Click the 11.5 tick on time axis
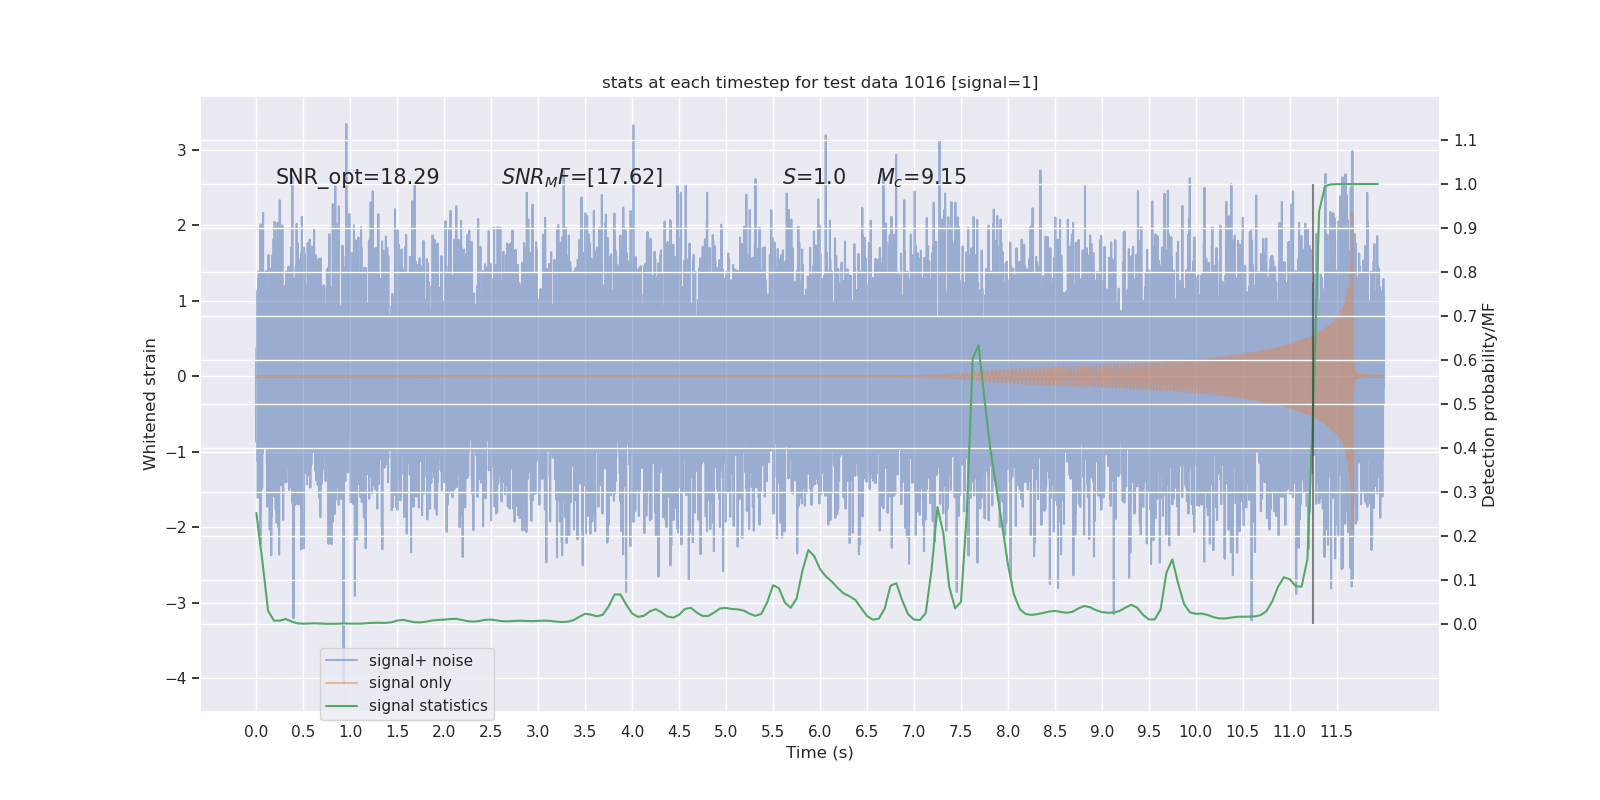The height and width of the screenshot is (800, 1600). pos(1336,732)
